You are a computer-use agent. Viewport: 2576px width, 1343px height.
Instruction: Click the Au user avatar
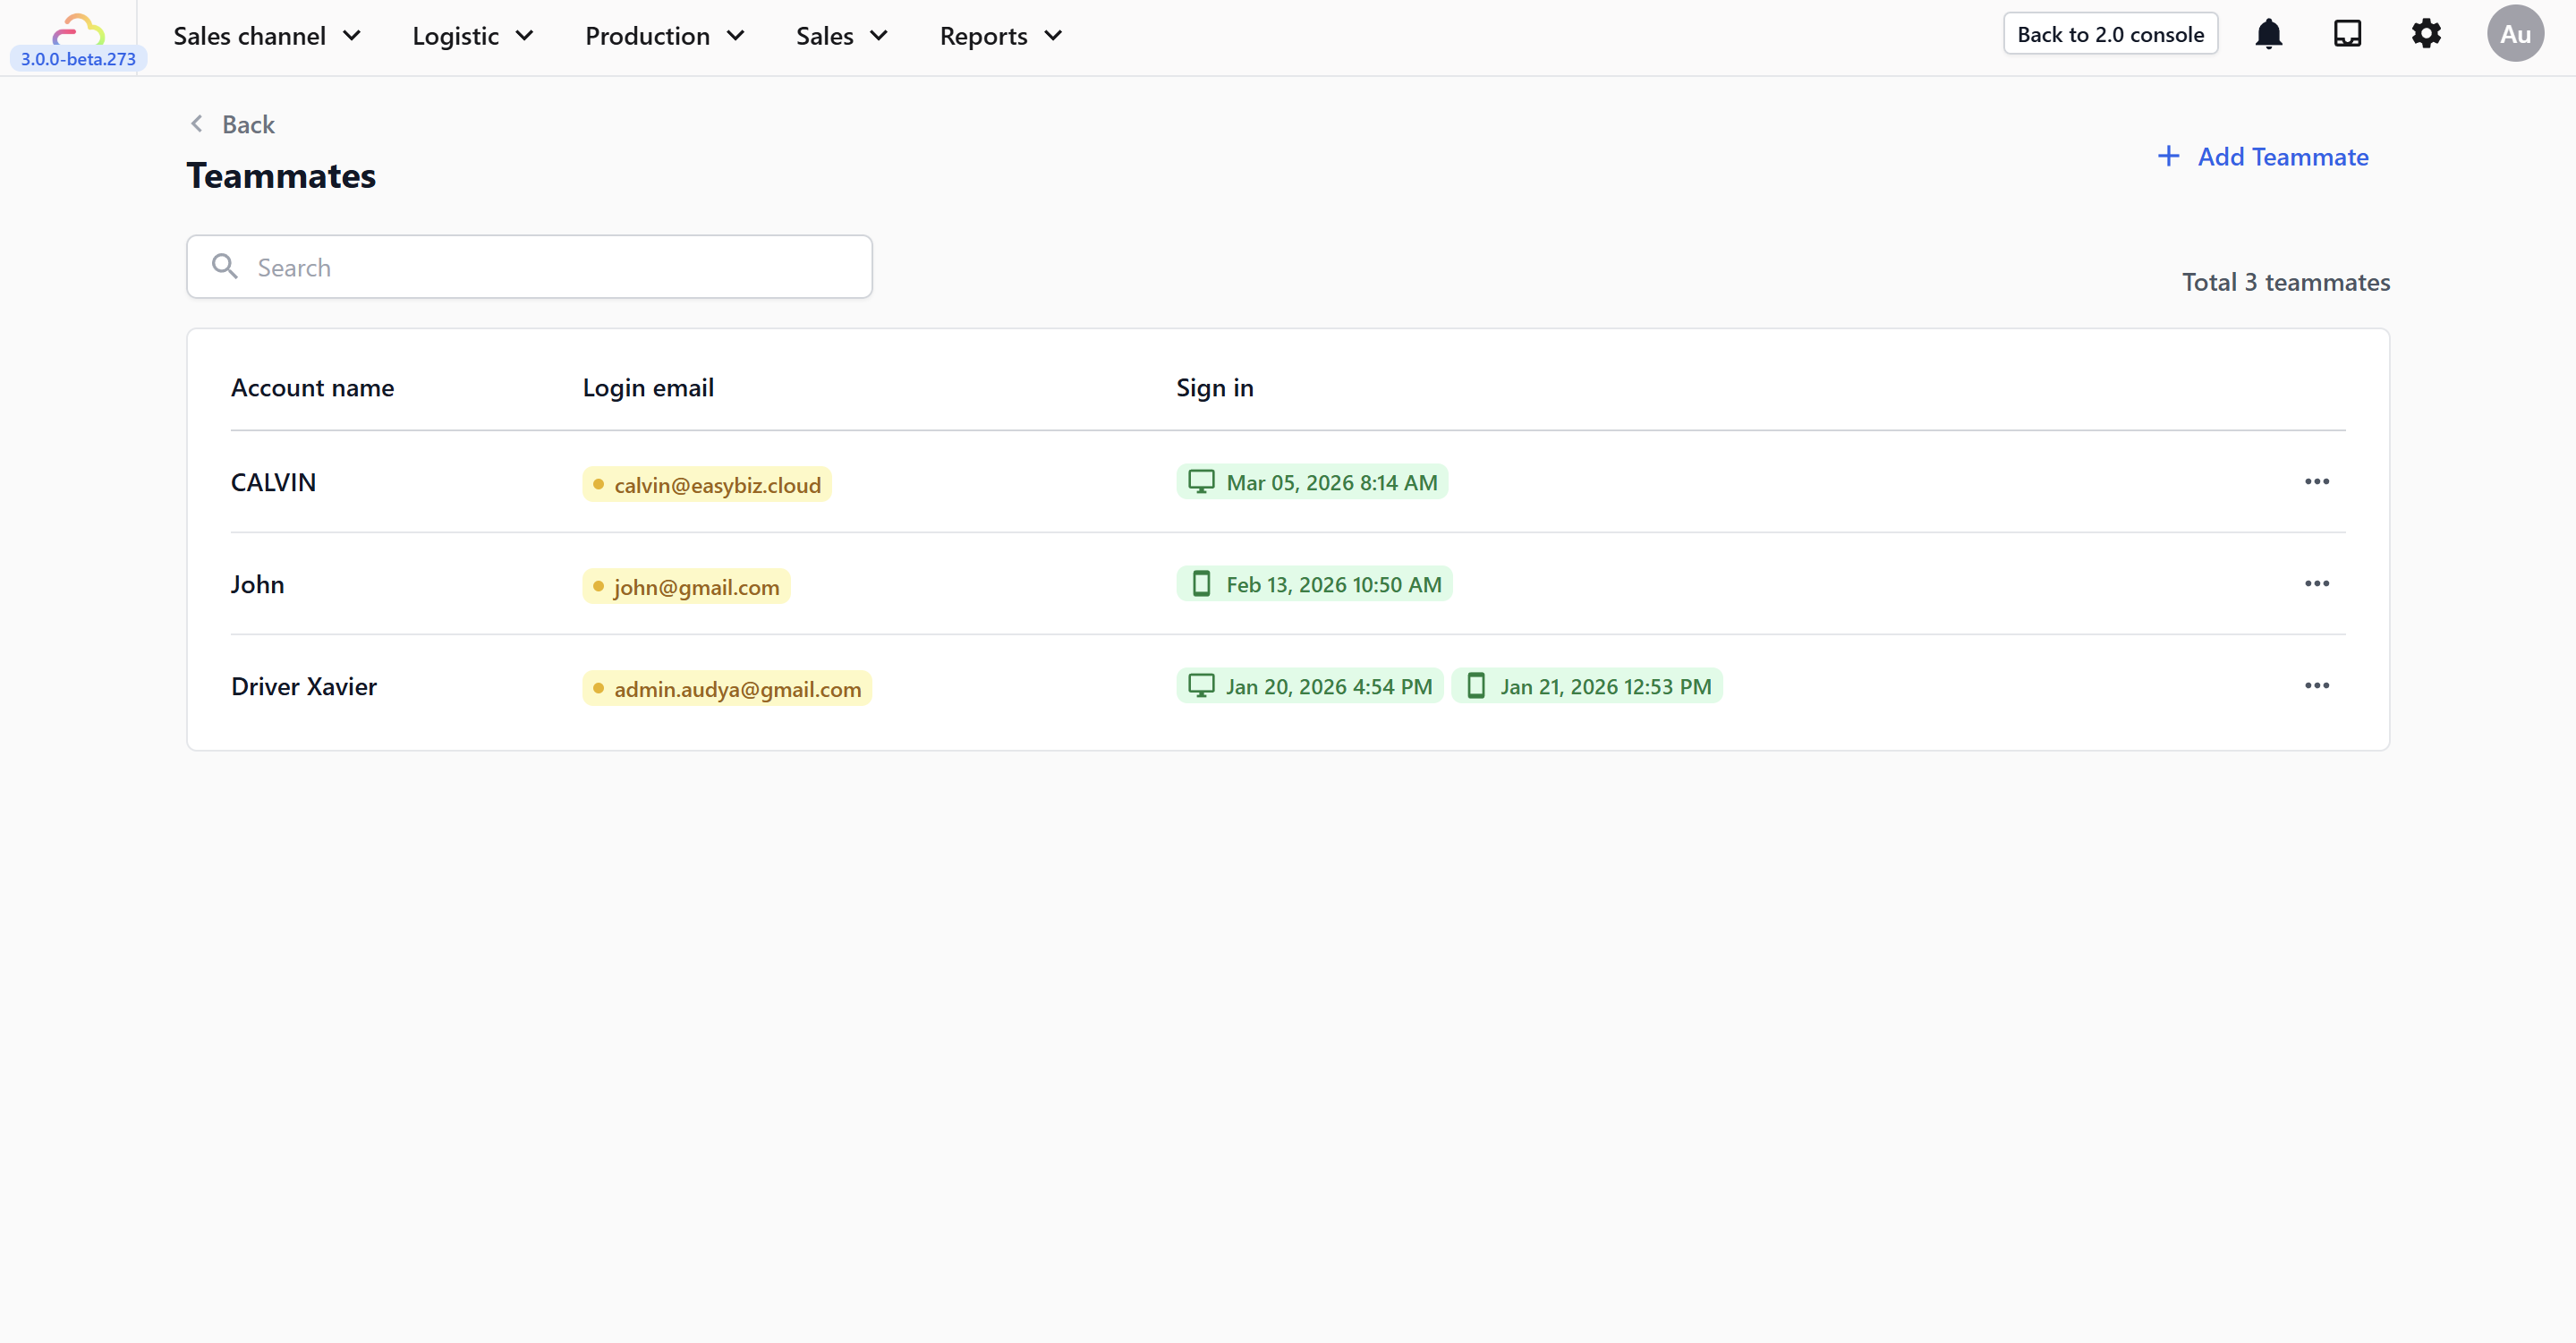click(2514, 34)
